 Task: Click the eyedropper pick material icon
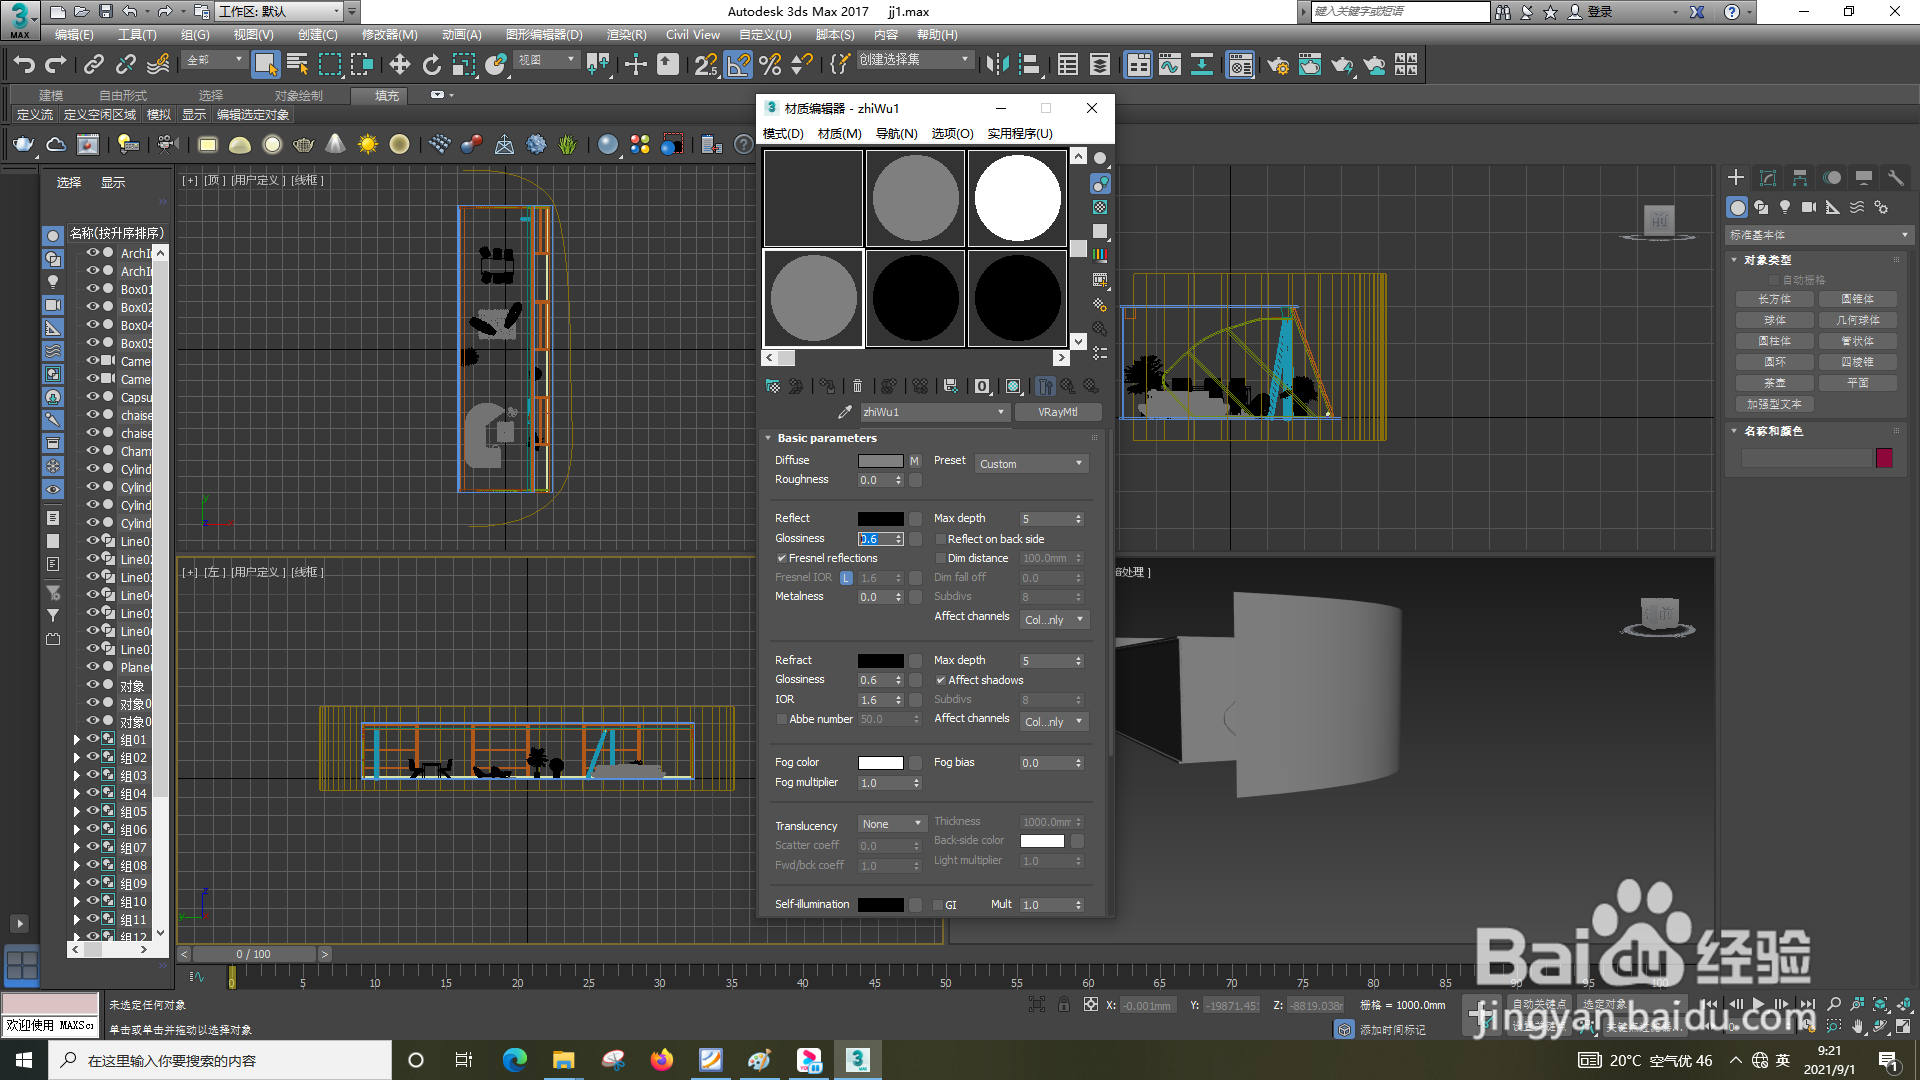pyautogui.click(x=845, y=412)
